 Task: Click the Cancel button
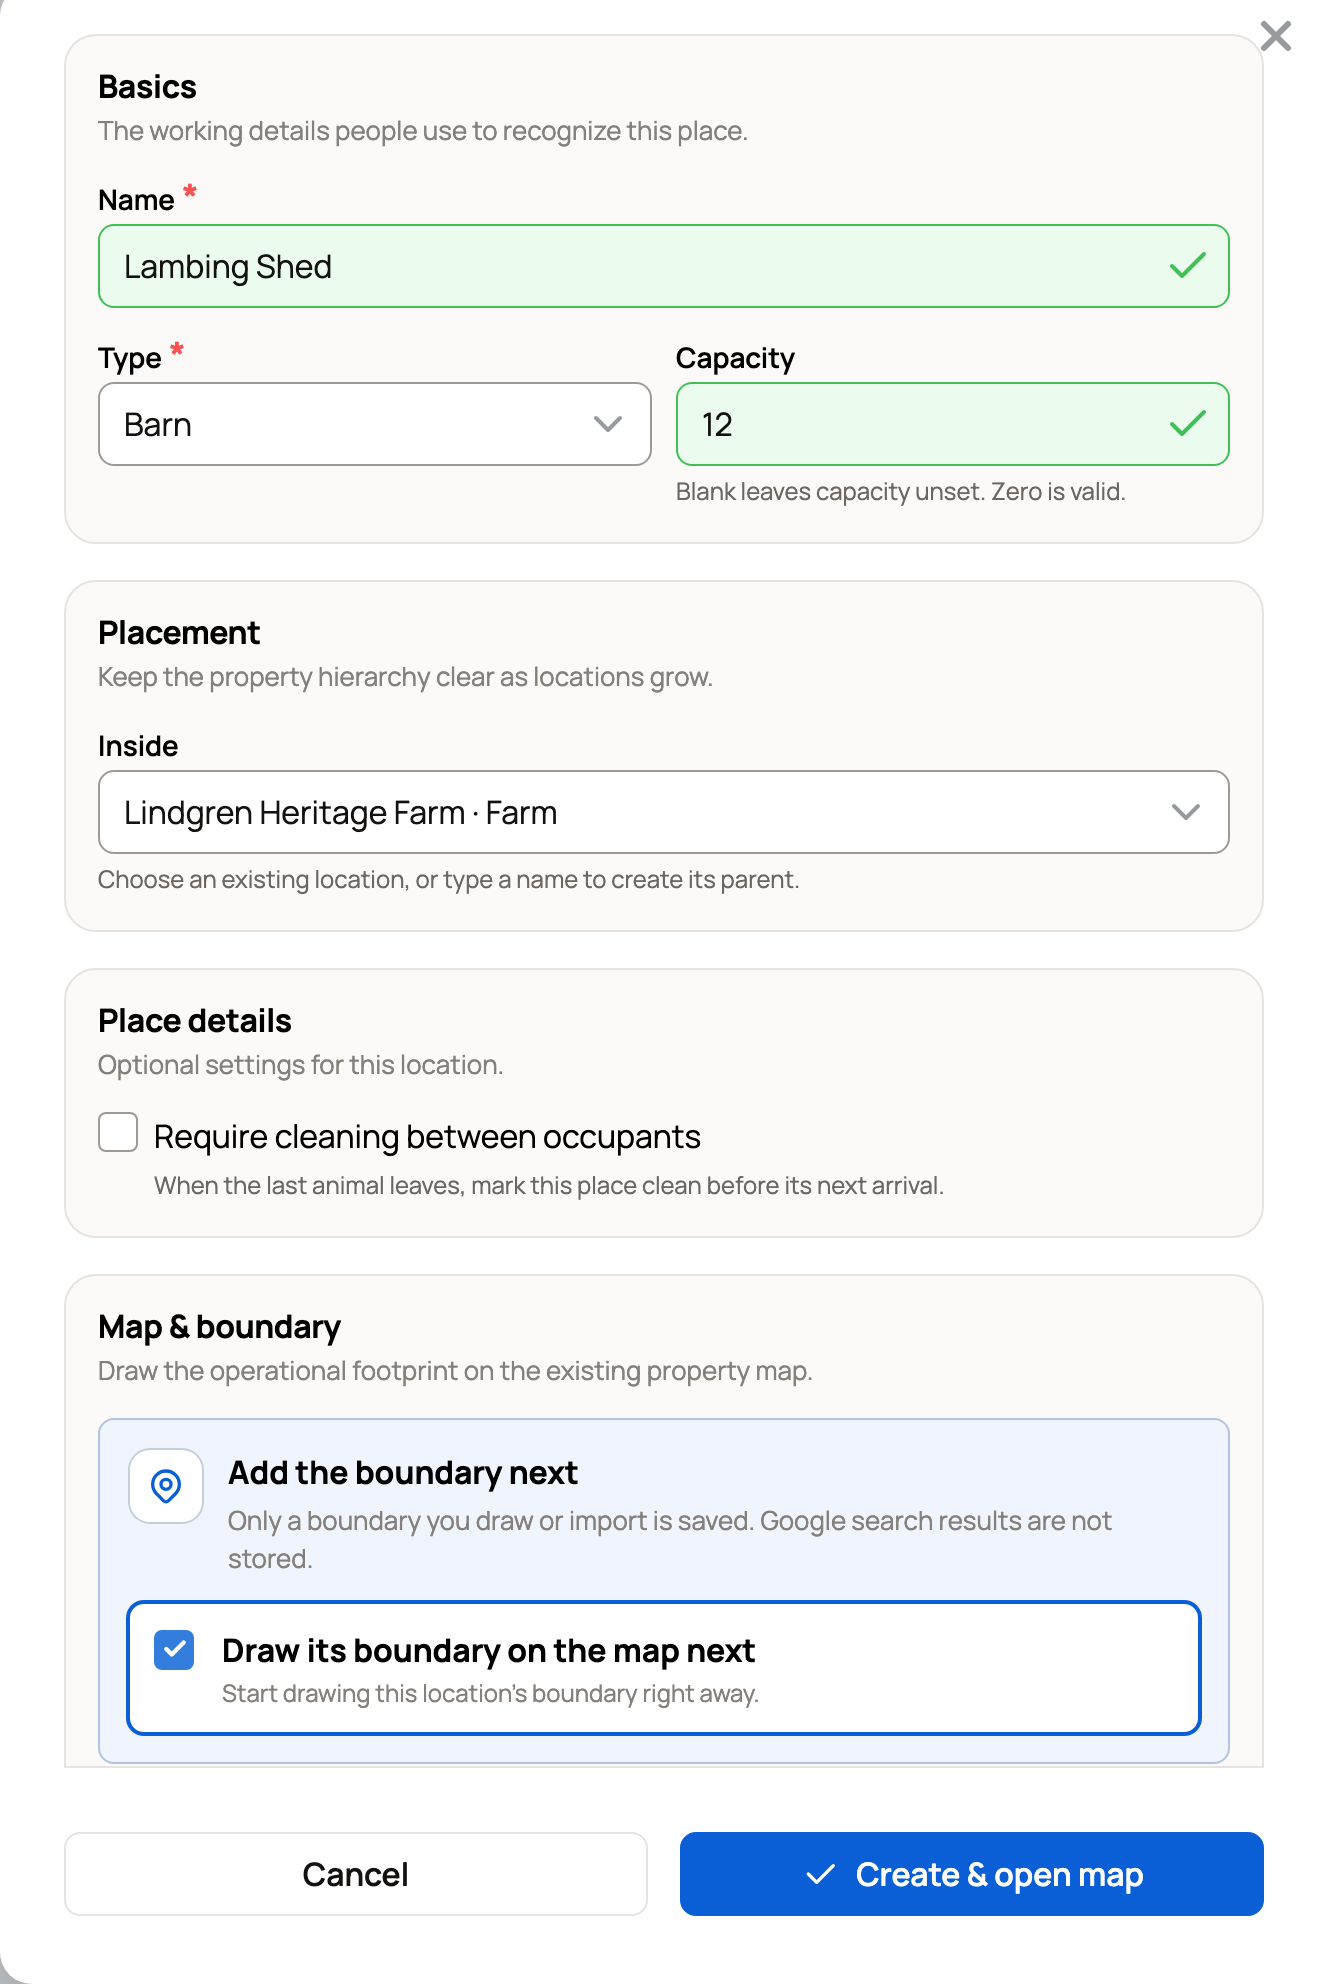pos(356,1874)
